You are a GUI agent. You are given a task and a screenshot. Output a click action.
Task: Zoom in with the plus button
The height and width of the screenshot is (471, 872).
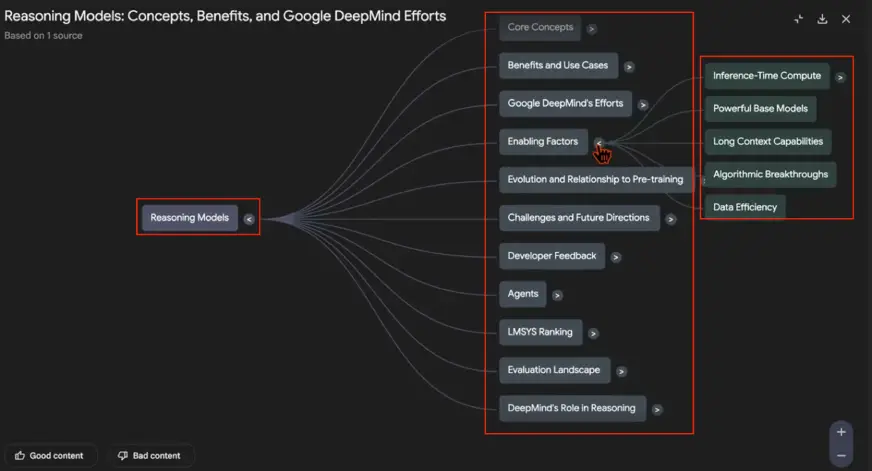pyautogui.click(x=841, y=432)
